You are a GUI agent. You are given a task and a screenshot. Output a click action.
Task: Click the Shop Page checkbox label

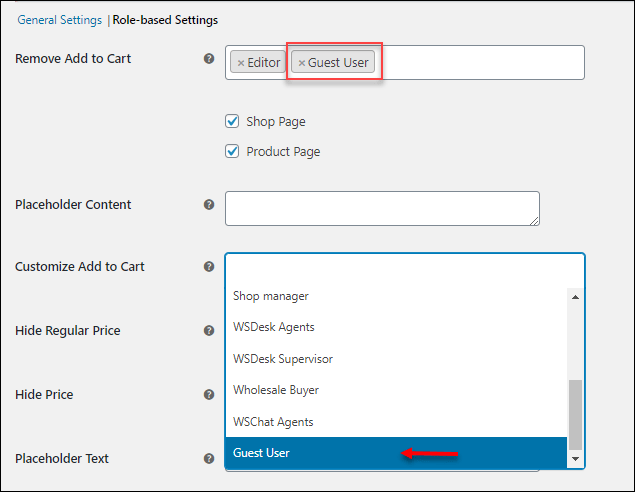276,121
